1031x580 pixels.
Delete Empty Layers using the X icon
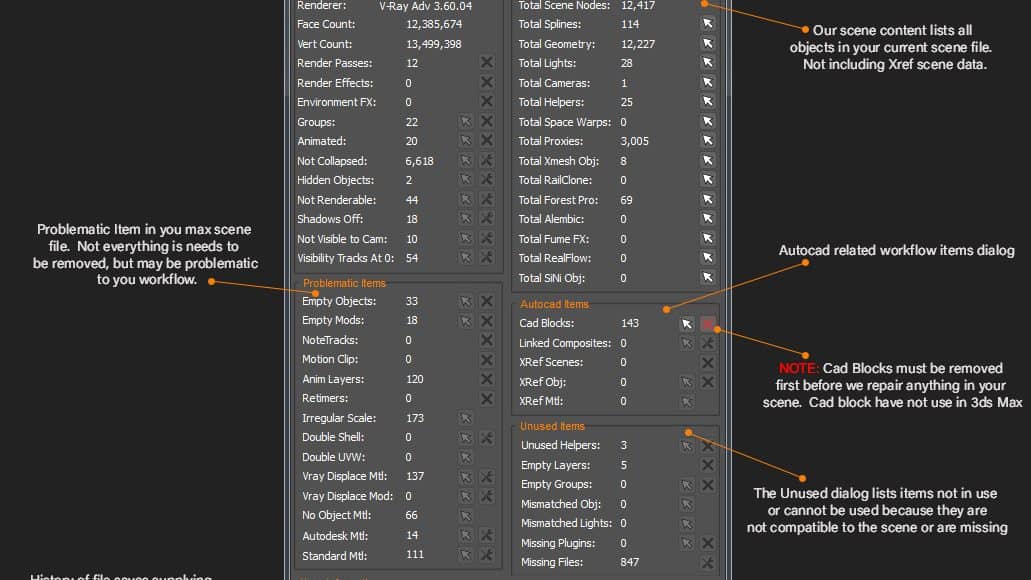coord(708,465)
